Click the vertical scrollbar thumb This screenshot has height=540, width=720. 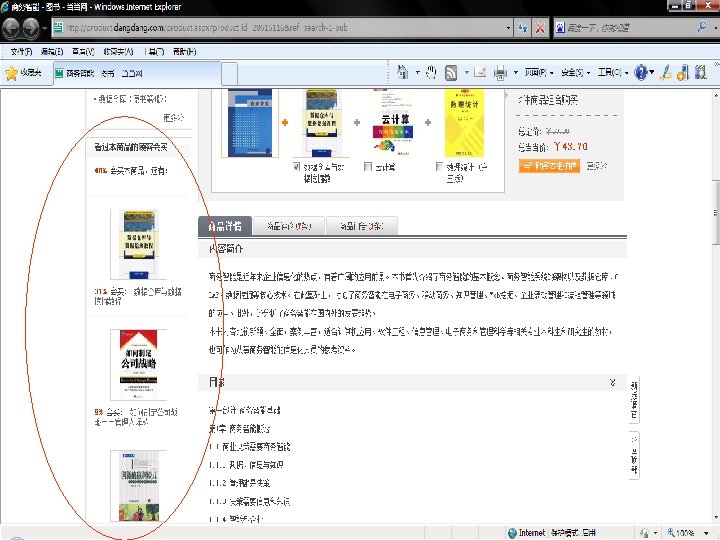click(x=715, y=212)
